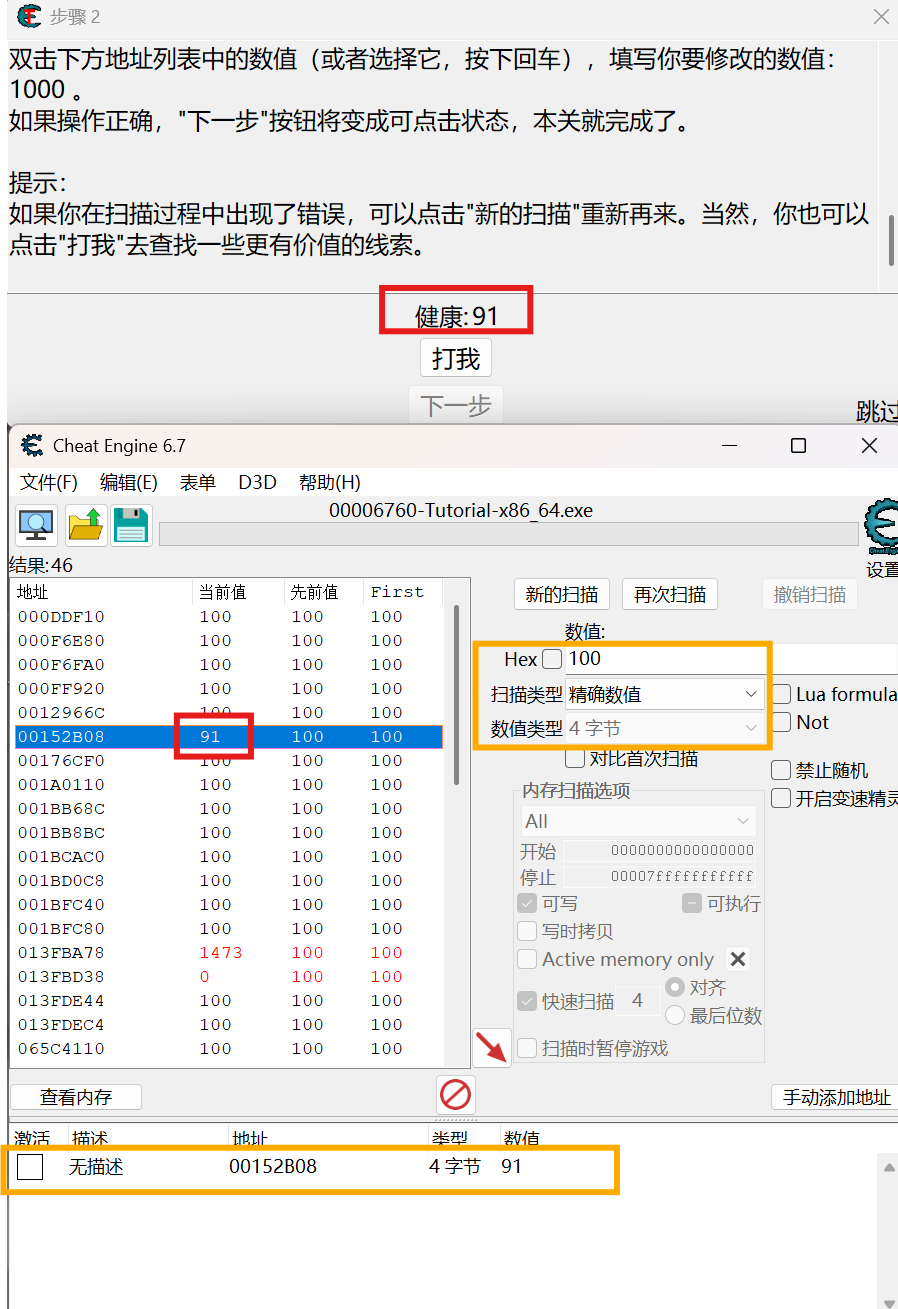898x1309 pixels.
Task: Click Cheat Engine title bar logo icon
Action: pyautogui.click(x=32, y=445)
